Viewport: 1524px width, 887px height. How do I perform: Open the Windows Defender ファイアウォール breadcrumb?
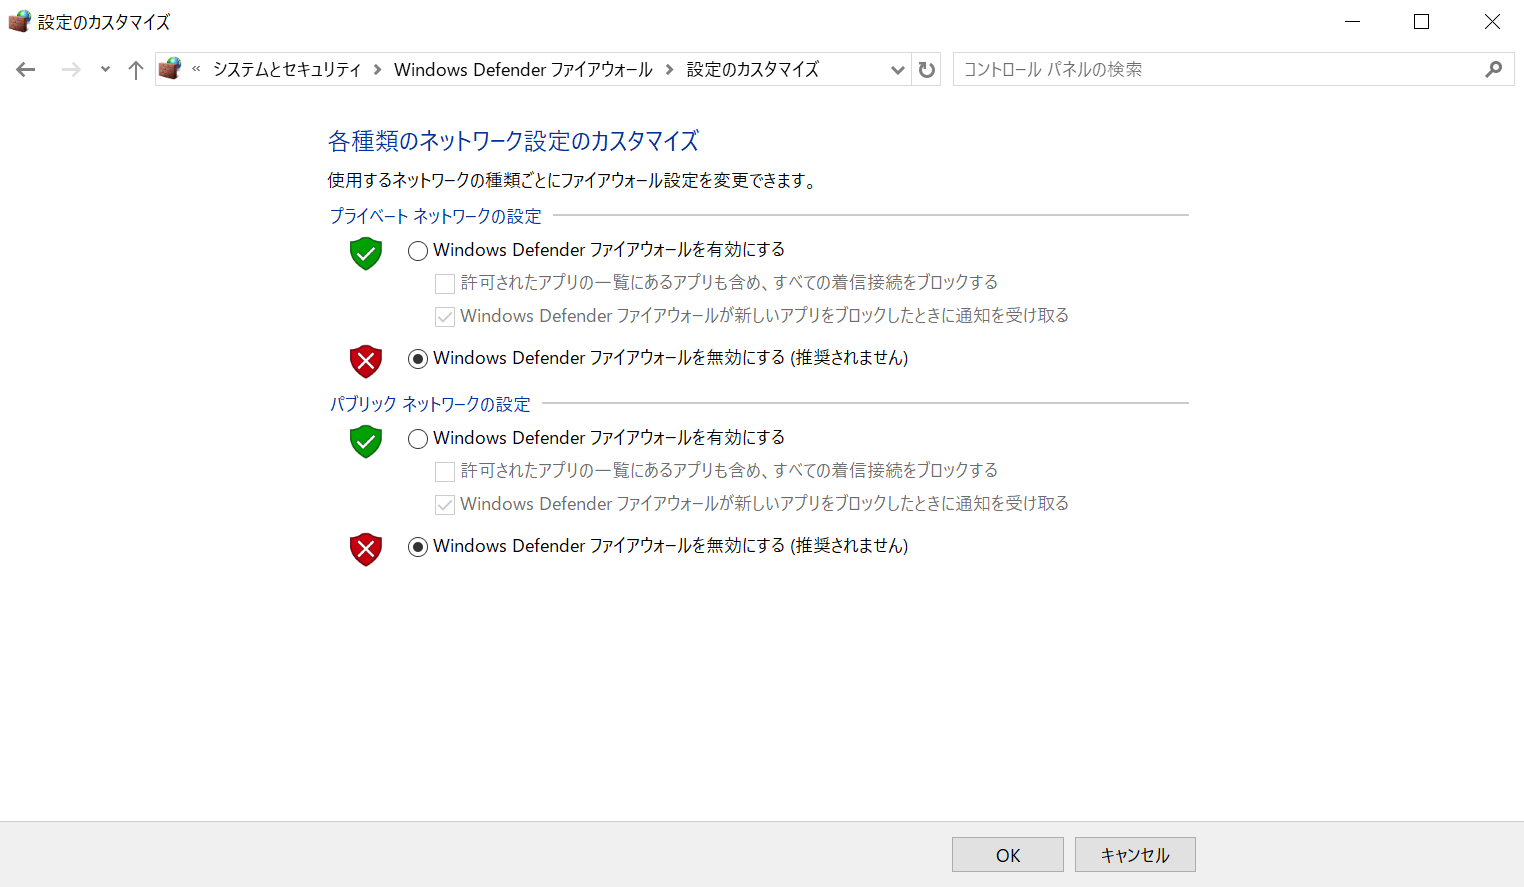click(x=523, y=69)
